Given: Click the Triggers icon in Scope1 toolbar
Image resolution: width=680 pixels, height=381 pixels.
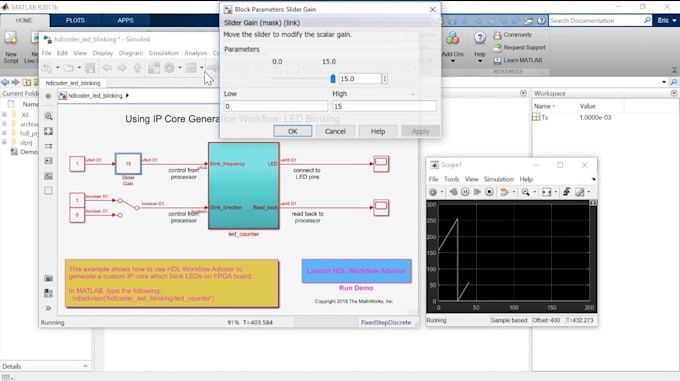Looking at the screenshot, I should coord(566,192).
